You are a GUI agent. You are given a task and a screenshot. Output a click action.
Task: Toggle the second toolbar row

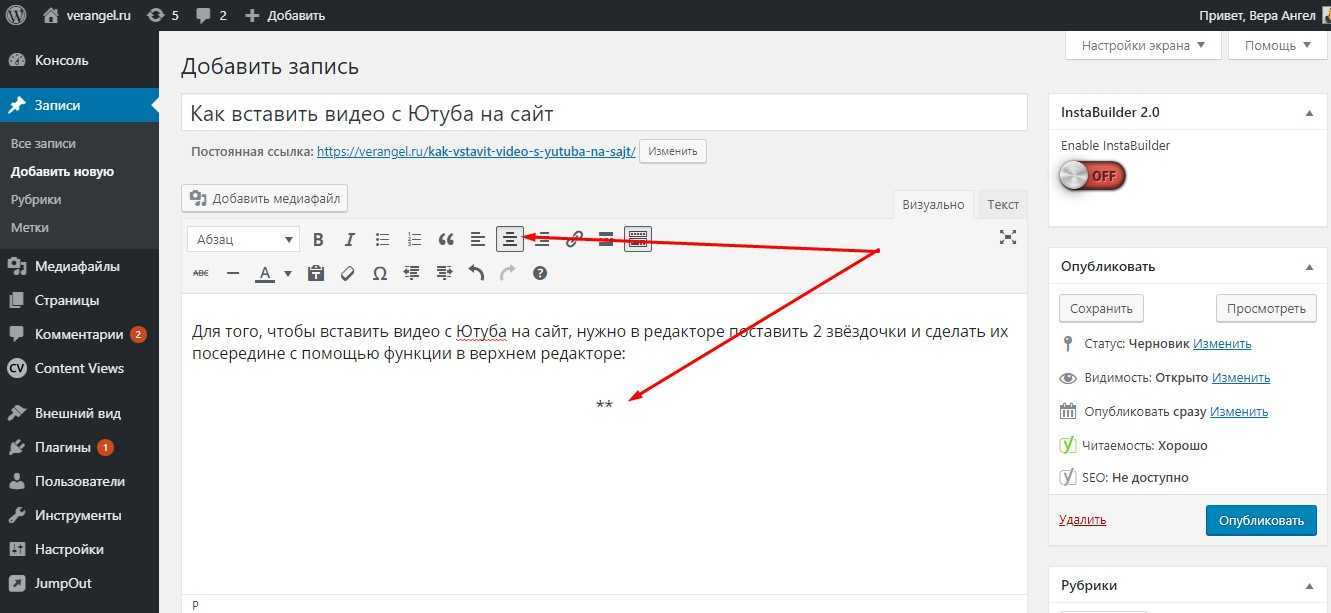coord(638,239)
